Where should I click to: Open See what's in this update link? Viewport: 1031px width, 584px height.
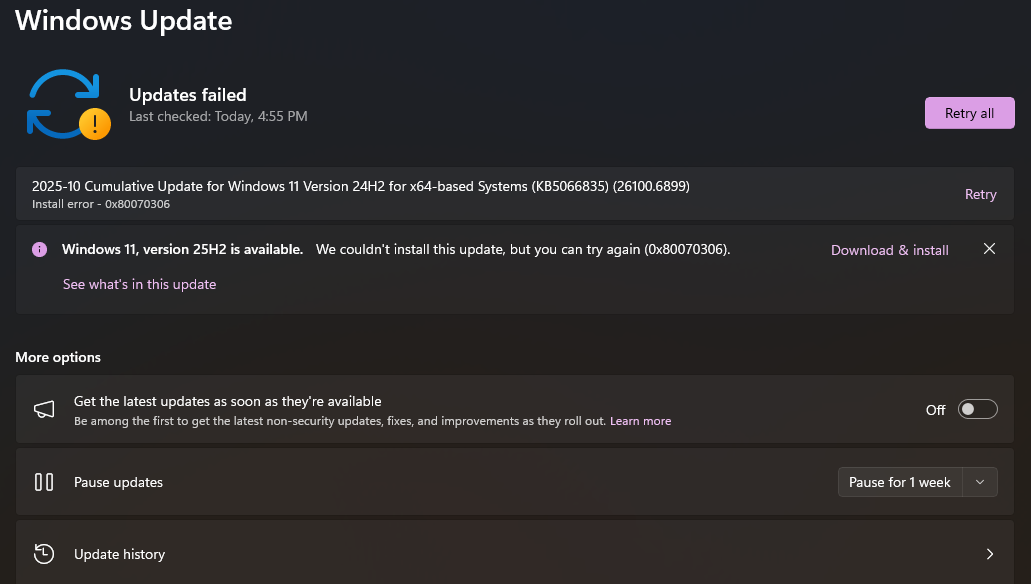[x=139, y=284]
